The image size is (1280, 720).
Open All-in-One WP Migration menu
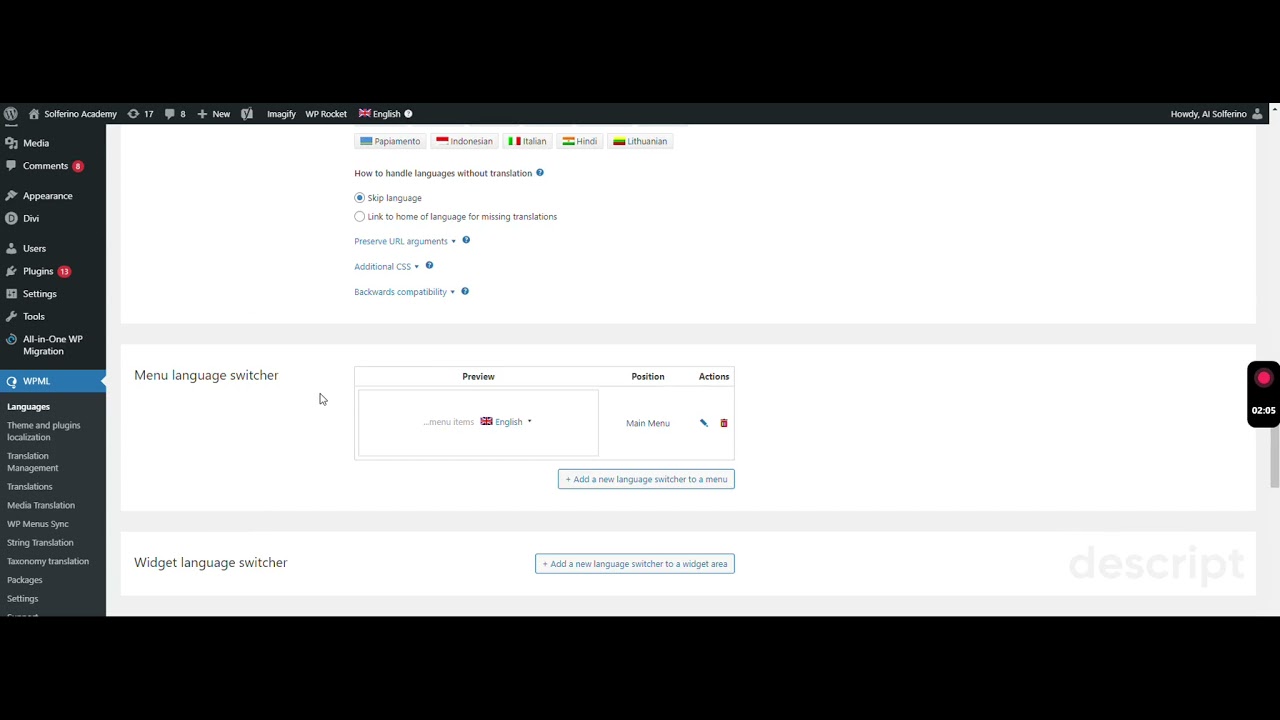tap(53, 345)
